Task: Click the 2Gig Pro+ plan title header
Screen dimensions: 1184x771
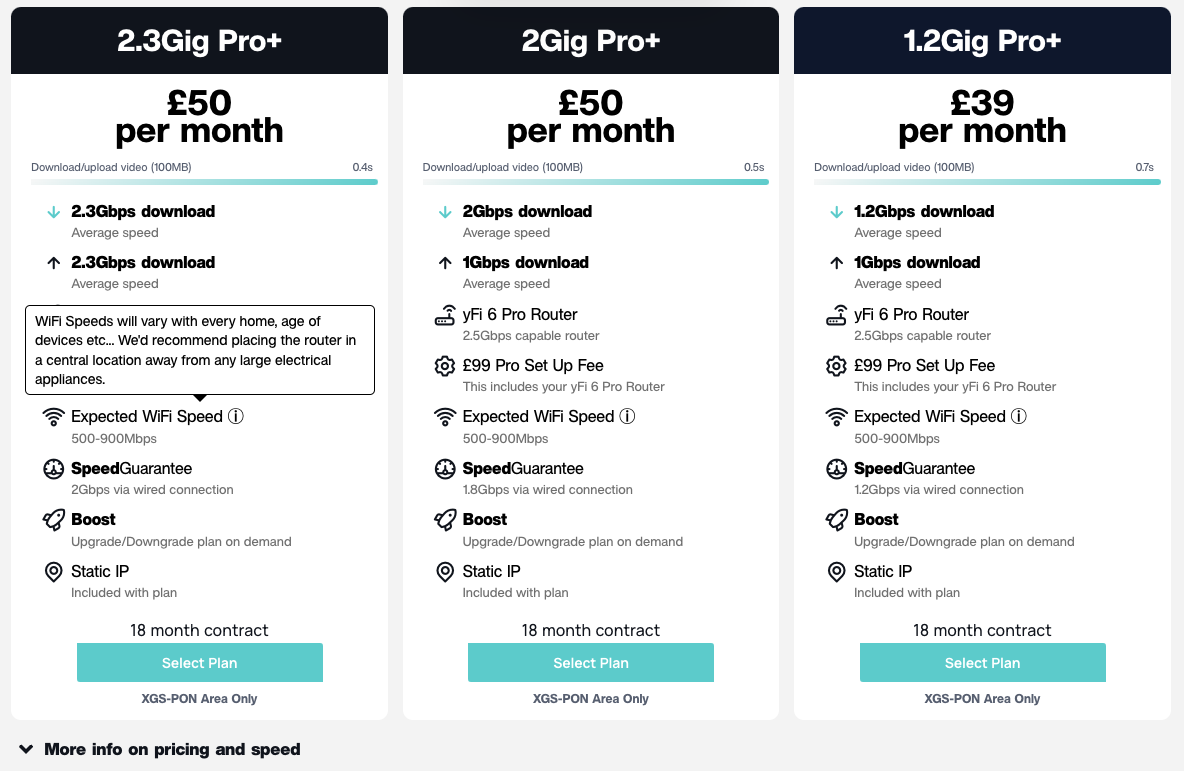Action: pyautogui.click(x=590, y=41)
